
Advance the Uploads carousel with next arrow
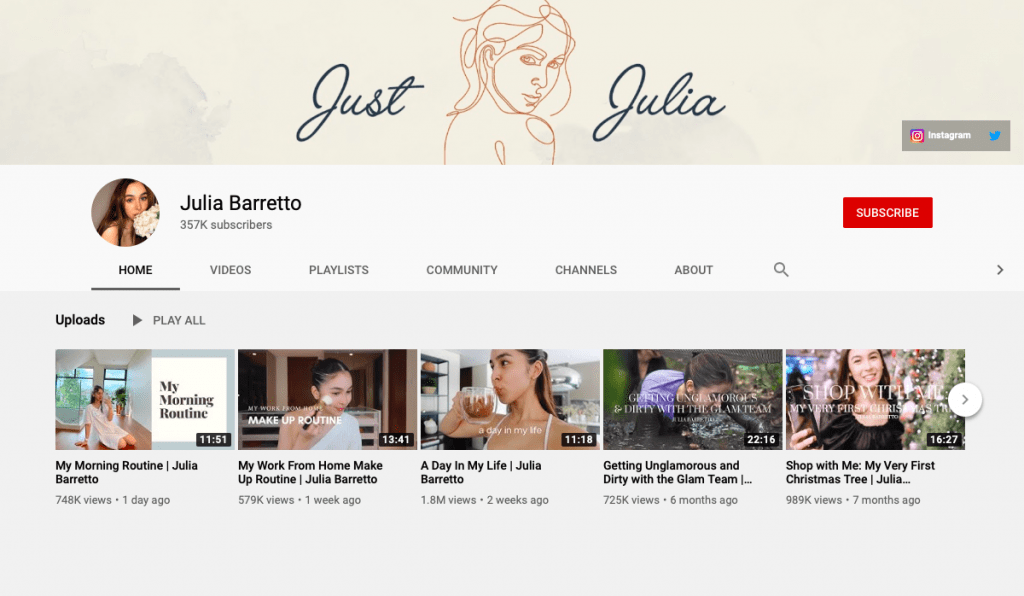pos(965,400)
